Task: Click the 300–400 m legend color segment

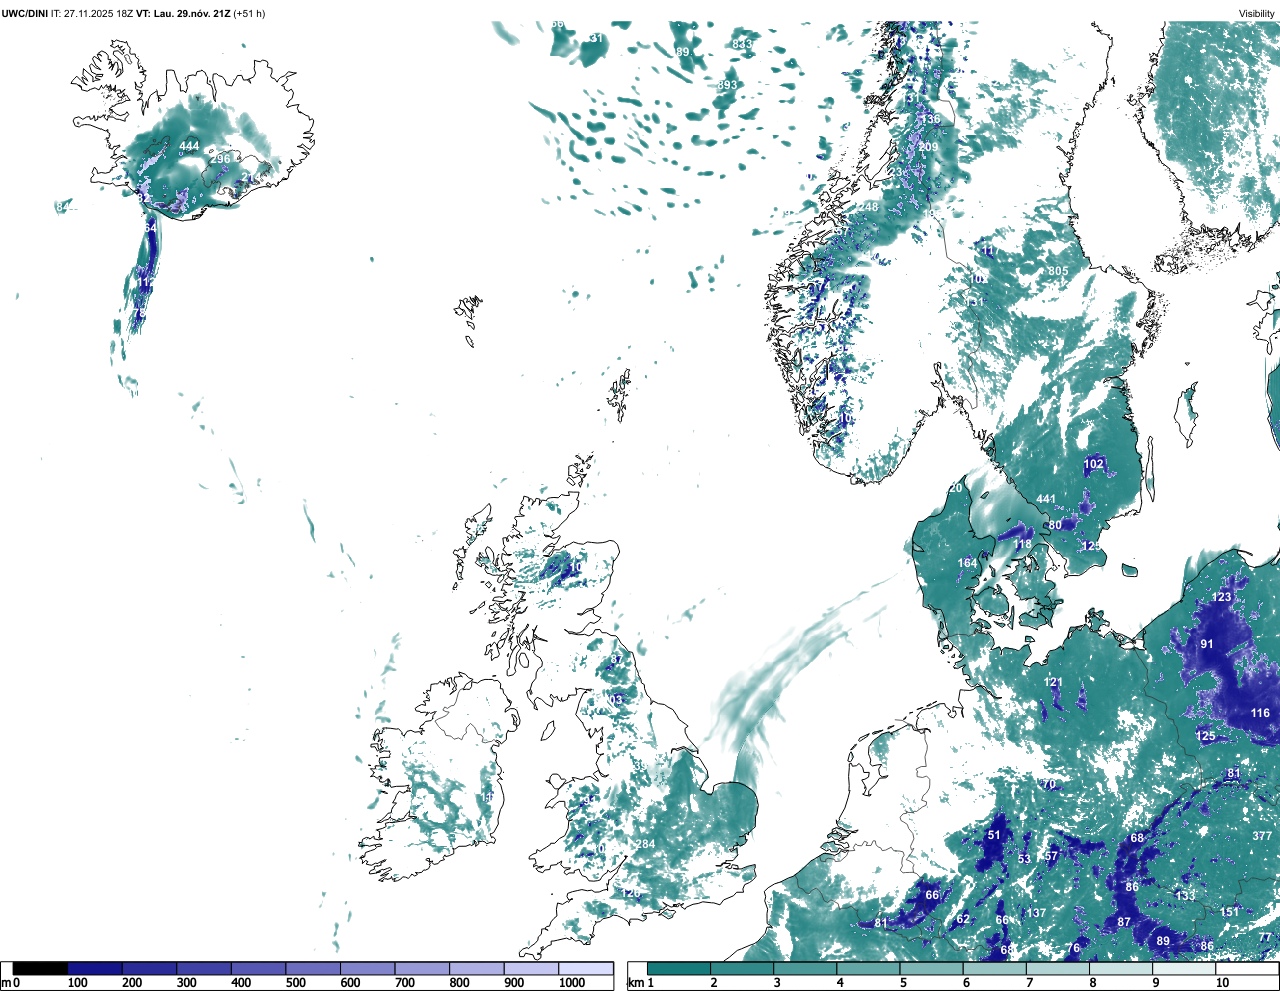Action: click(204, 968)
